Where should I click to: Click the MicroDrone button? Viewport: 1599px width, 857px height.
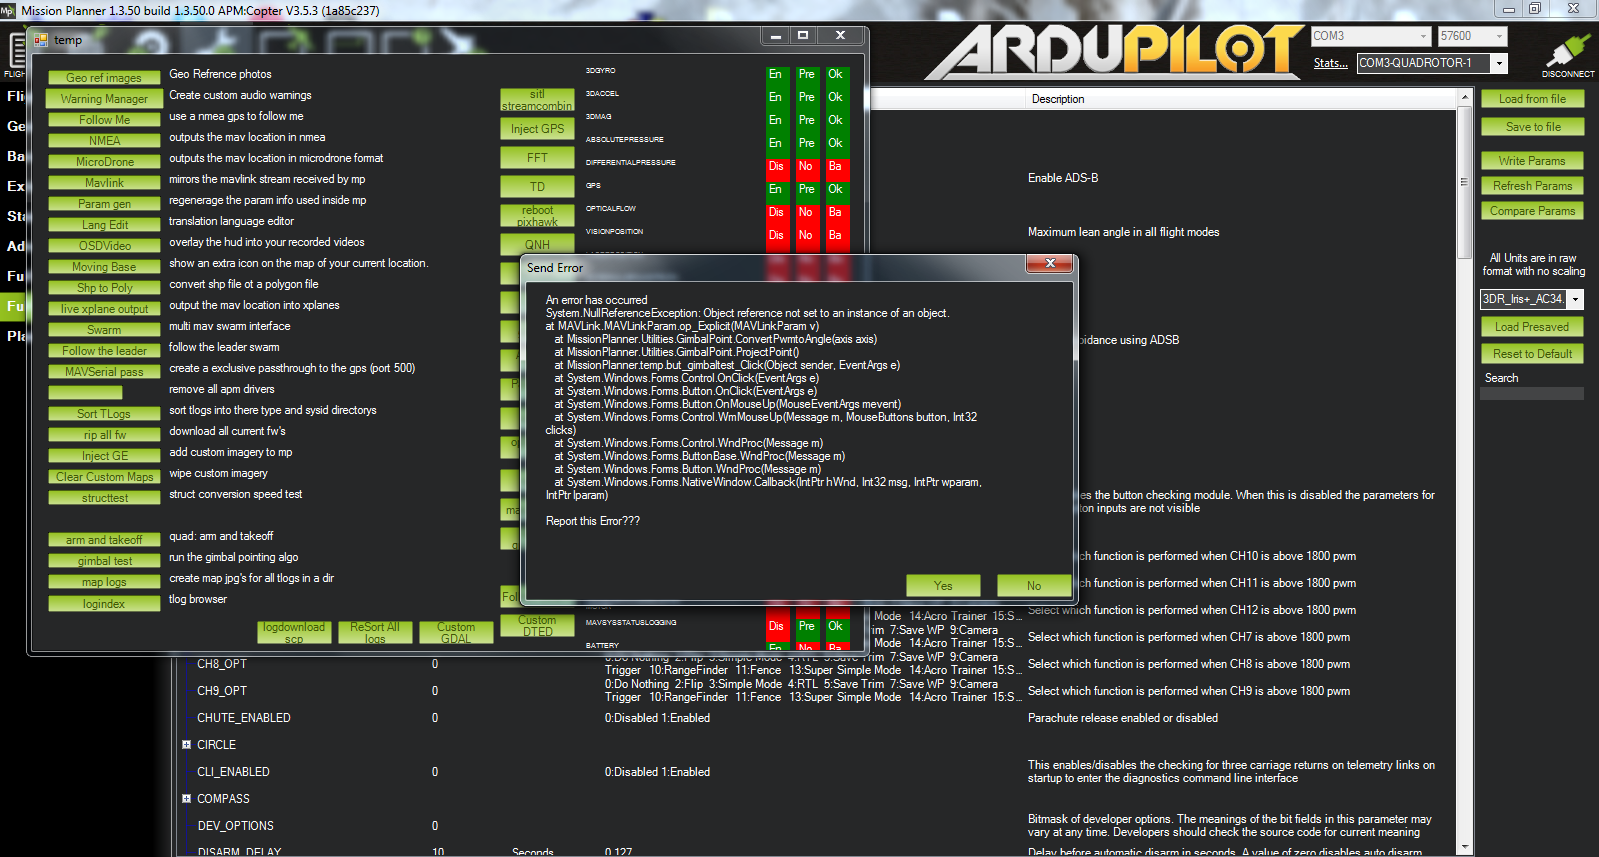point(104,162)
